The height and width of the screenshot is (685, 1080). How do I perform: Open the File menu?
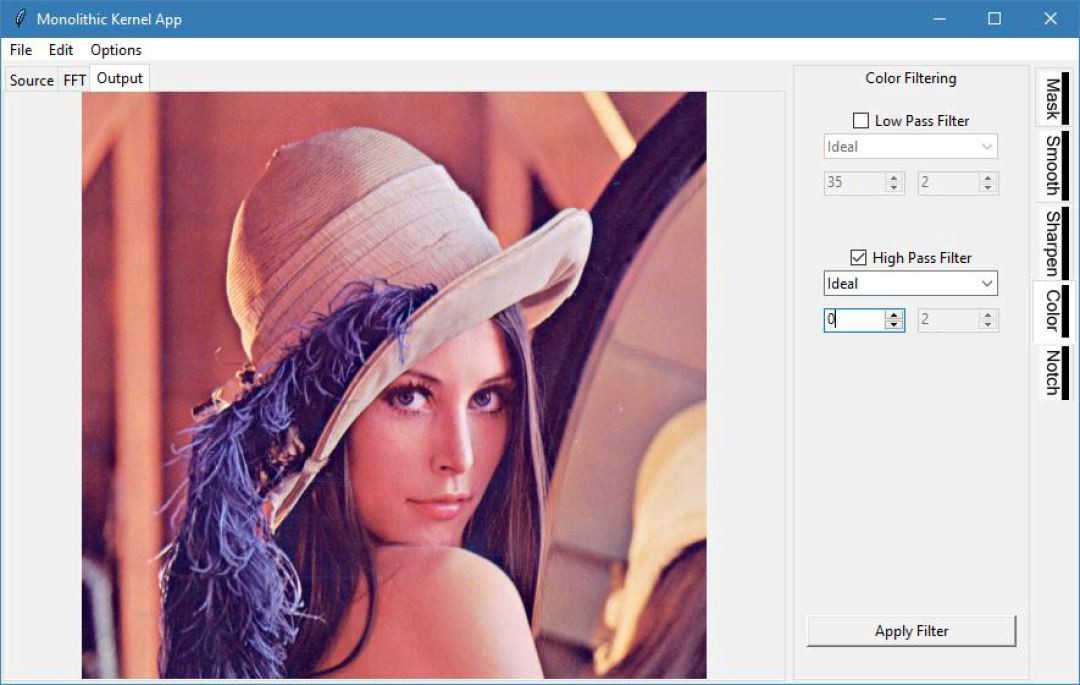coord(21,50)
